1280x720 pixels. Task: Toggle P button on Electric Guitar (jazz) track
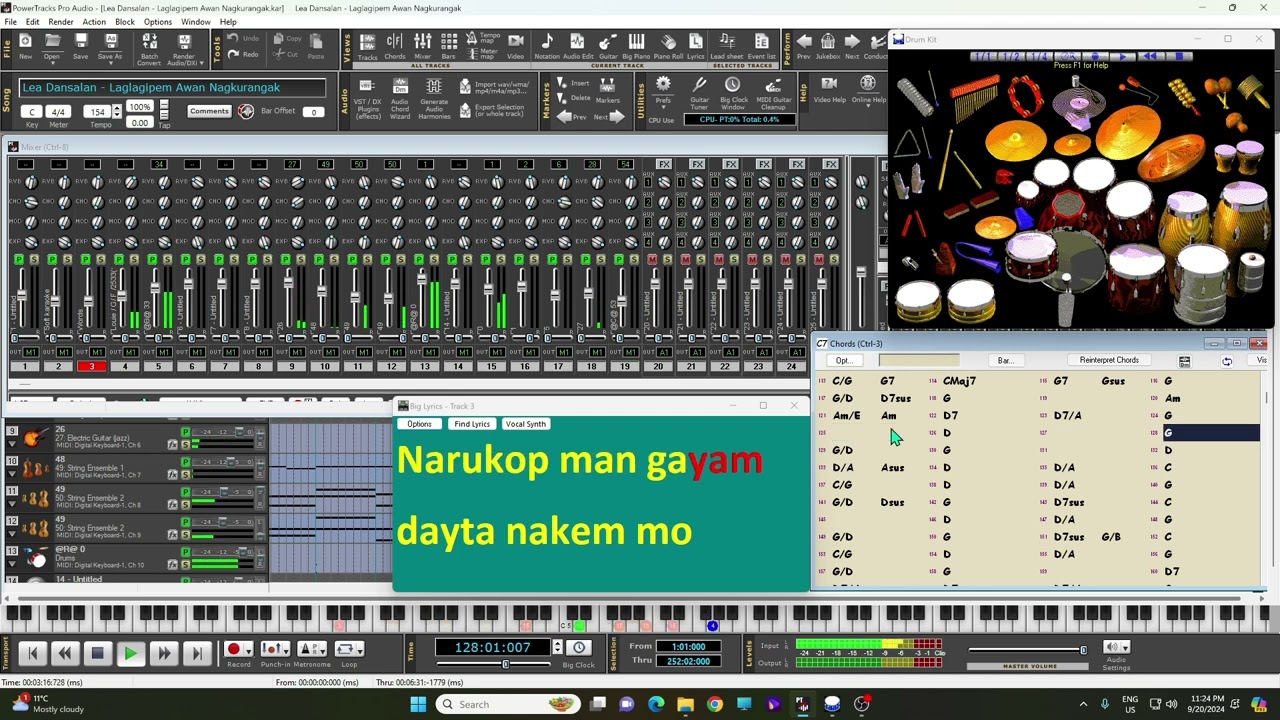pyautogui.click(x=185, y=432)
